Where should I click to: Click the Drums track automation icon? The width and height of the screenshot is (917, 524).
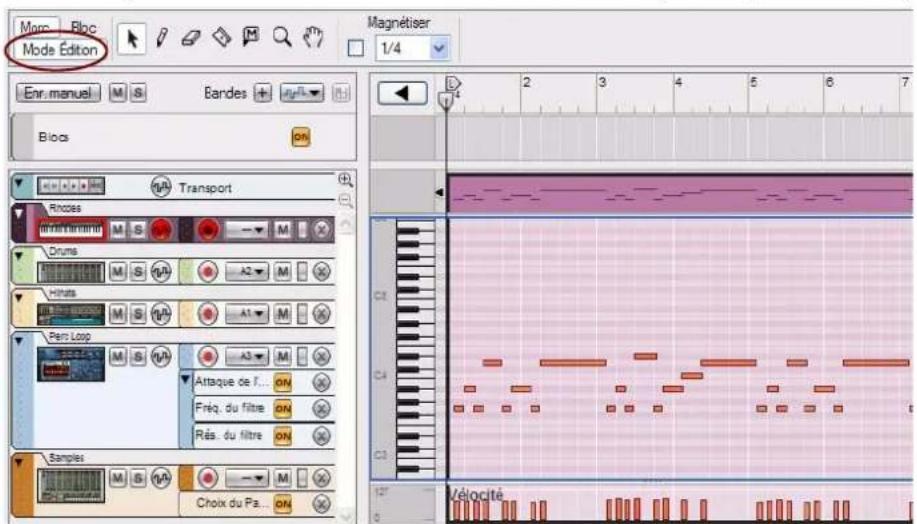click(x=161, y=272)
